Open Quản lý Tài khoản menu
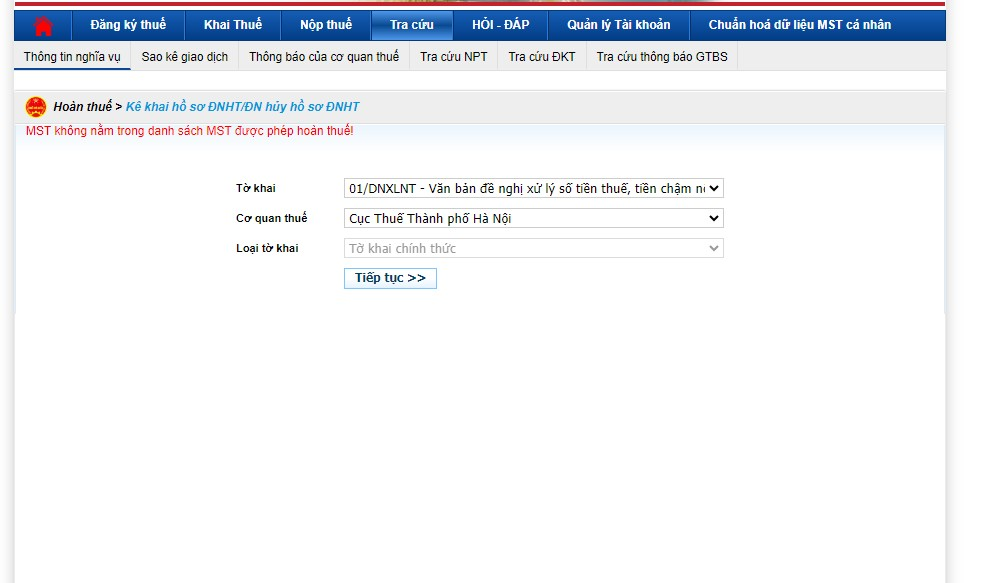This screenshot has height=583, width=984. [618, 25]
